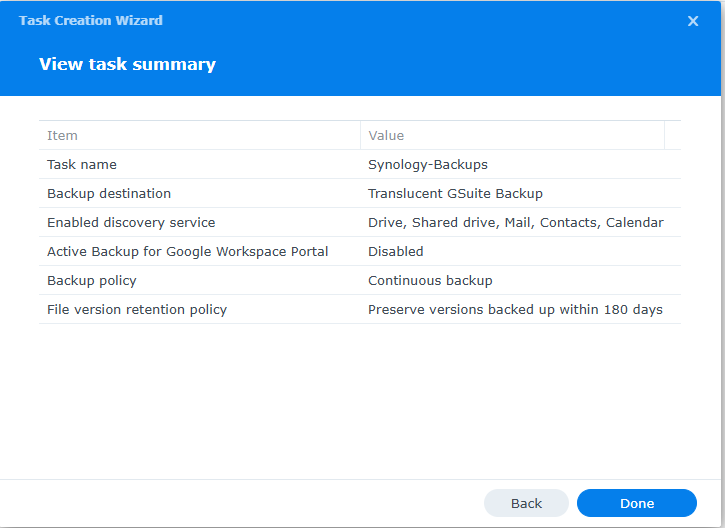The height and width of the screenshot is (528, 725).
Task: Click the Done button
Action: pyautogui.click(x=637, y=503)
